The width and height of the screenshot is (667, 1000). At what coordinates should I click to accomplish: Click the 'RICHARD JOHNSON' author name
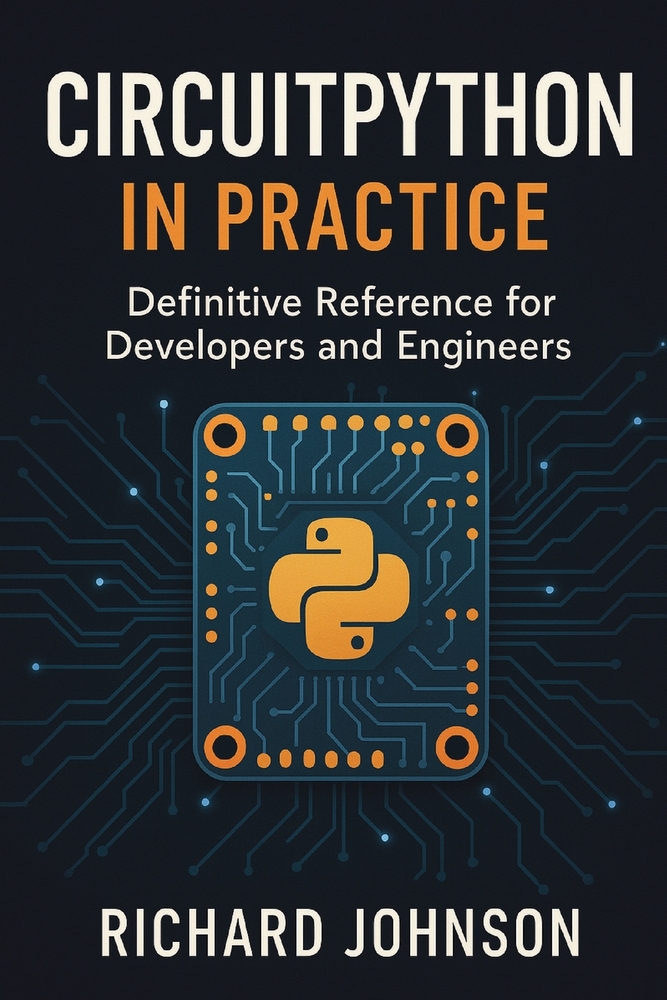pos(340,932)
